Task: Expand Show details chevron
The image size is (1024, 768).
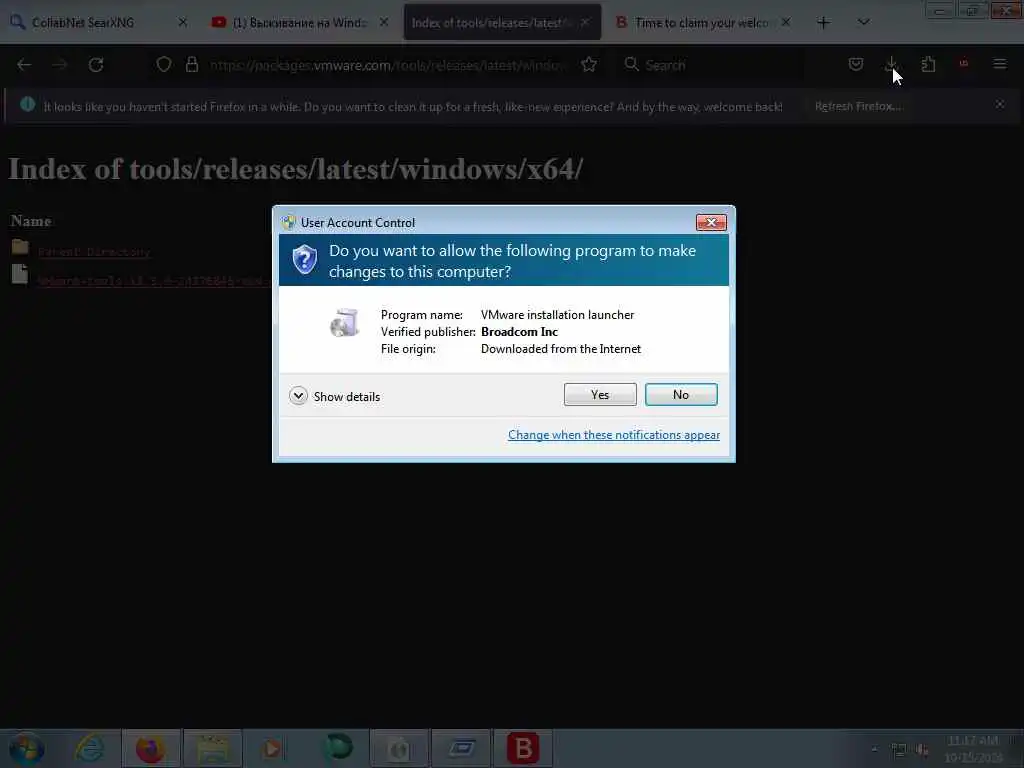Action: [298, 396]
